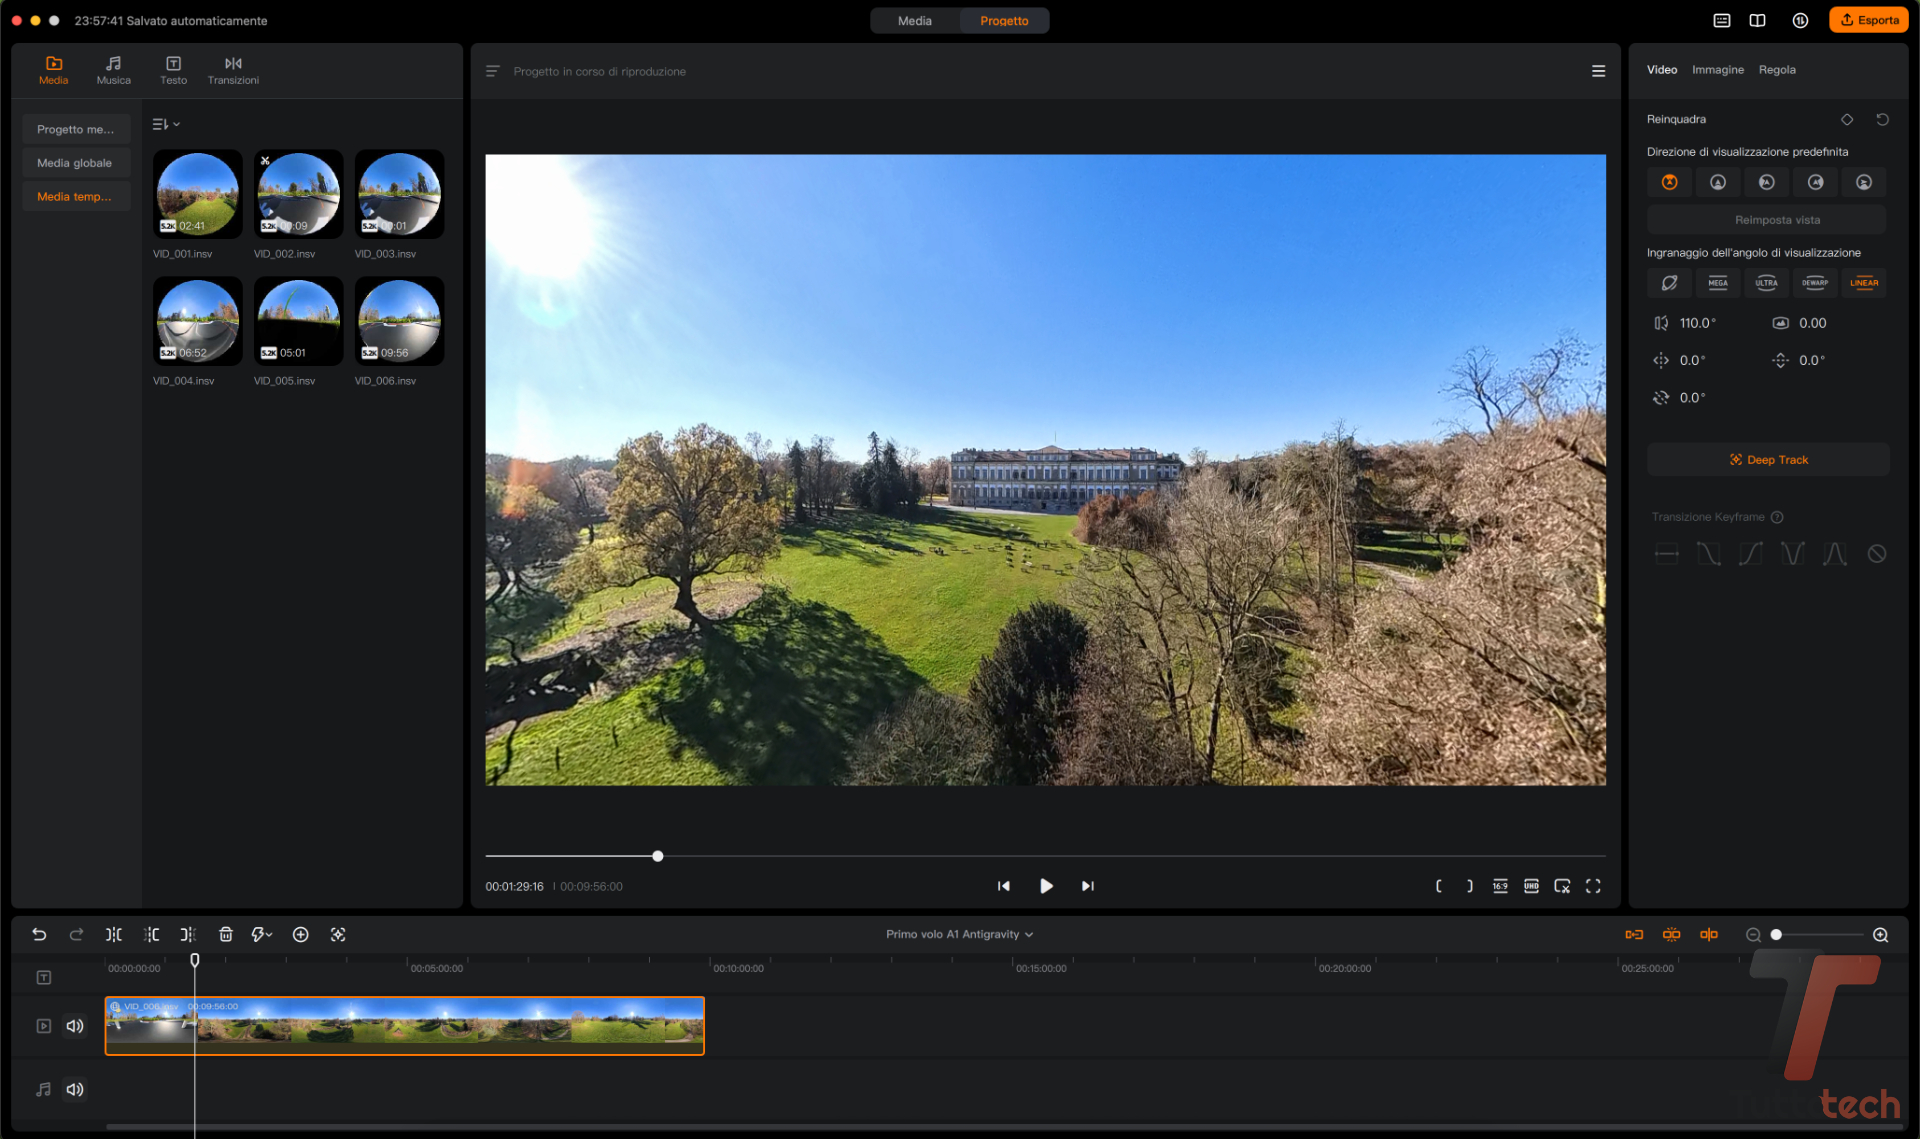Screen dimensions: 1920x1139
Task: Click the Deep Track button
Action: click(1767, 460)
